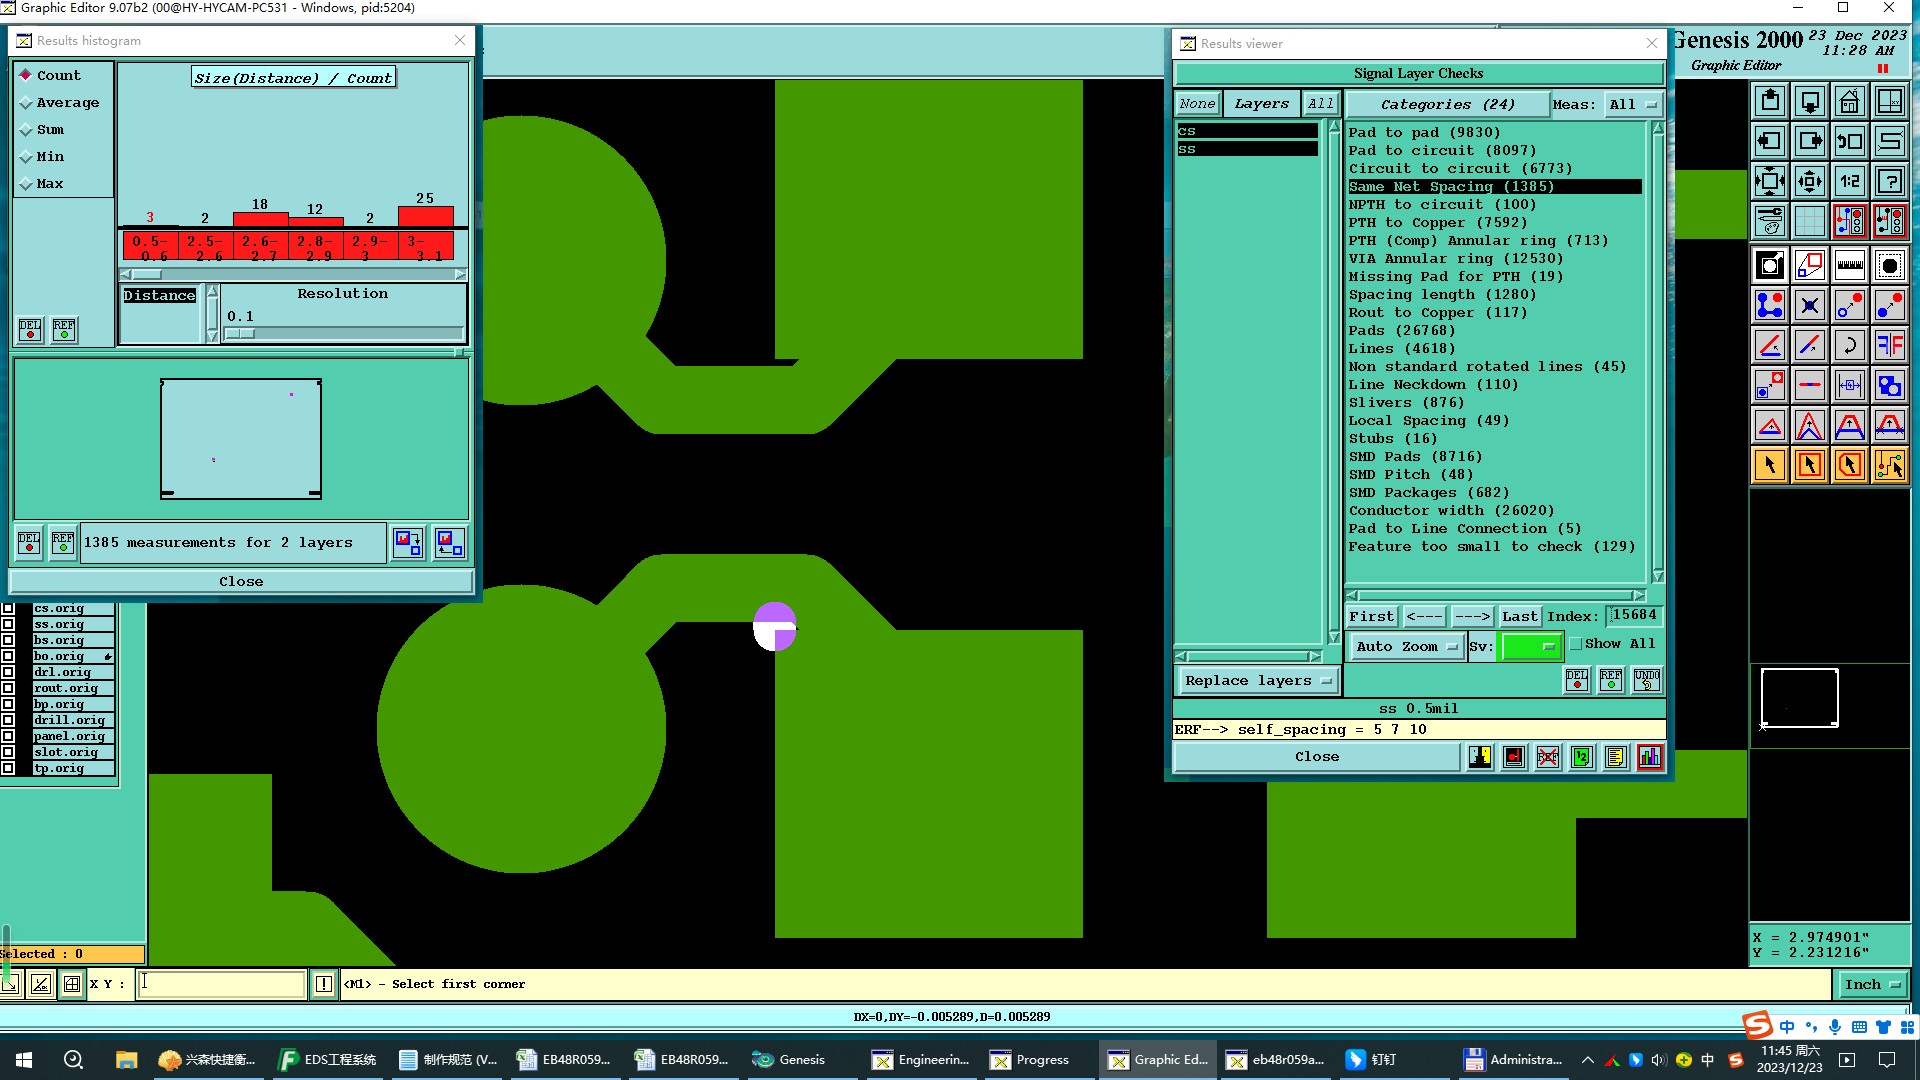Click the green Sv color selector
This screenshot has height=1080, width=1920.
(x=1530, y=647)
